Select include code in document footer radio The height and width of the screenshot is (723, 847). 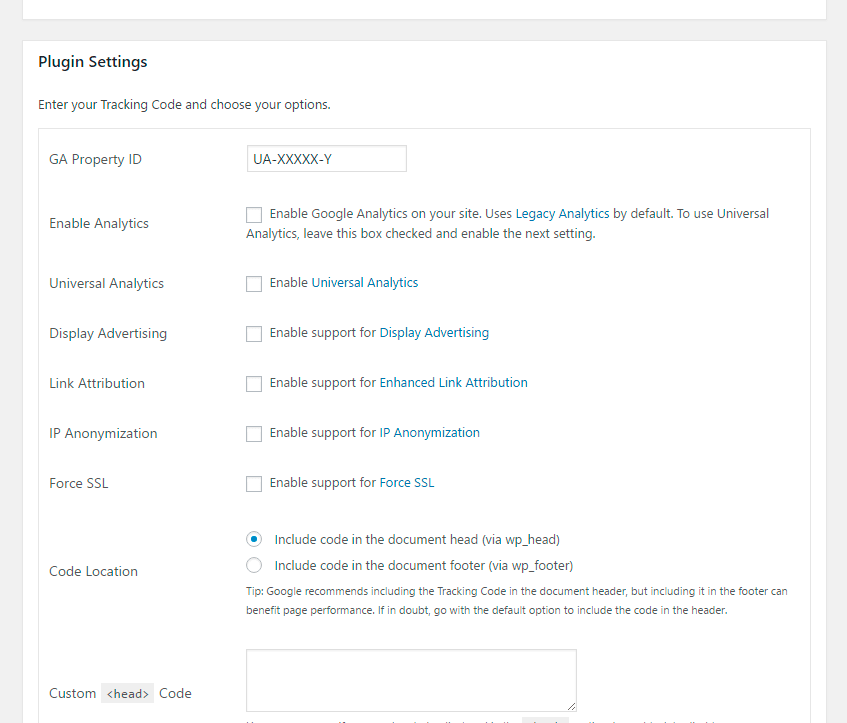tap(254, 565)
